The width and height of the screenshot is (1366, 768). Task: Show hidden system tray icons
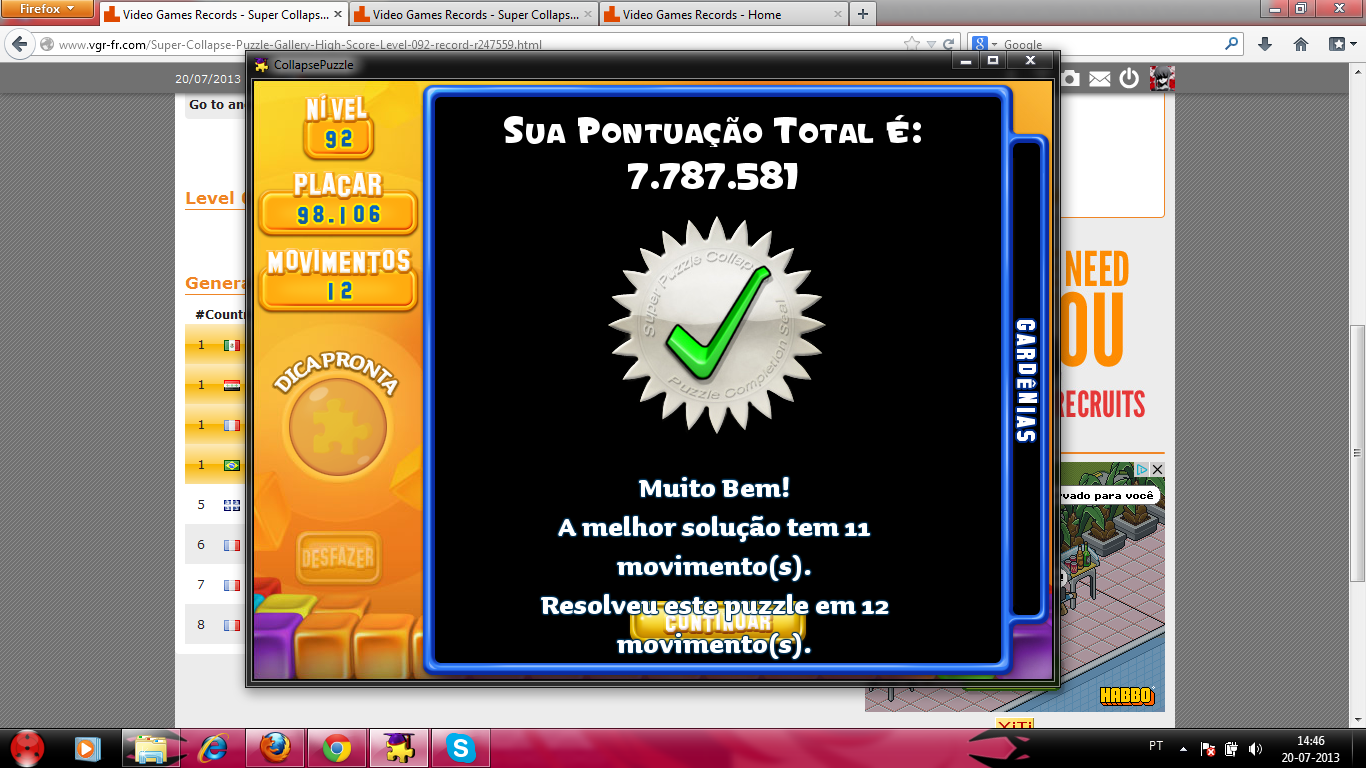[x=1183, y=748]
